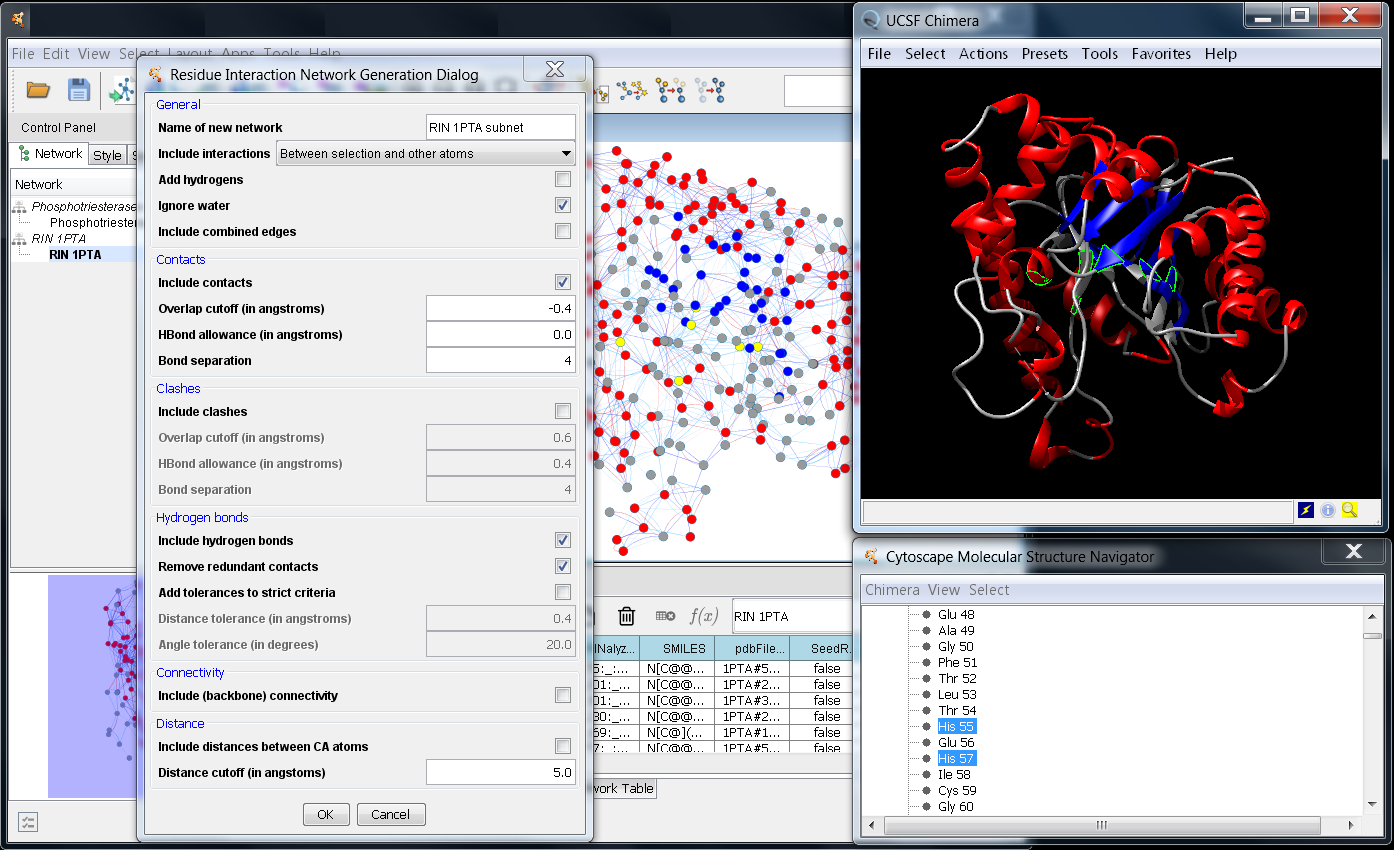Click the yellow magnifier icon in Chimera
The width and height of the screenshot is (1394, 850).
tap(1350, 510)
